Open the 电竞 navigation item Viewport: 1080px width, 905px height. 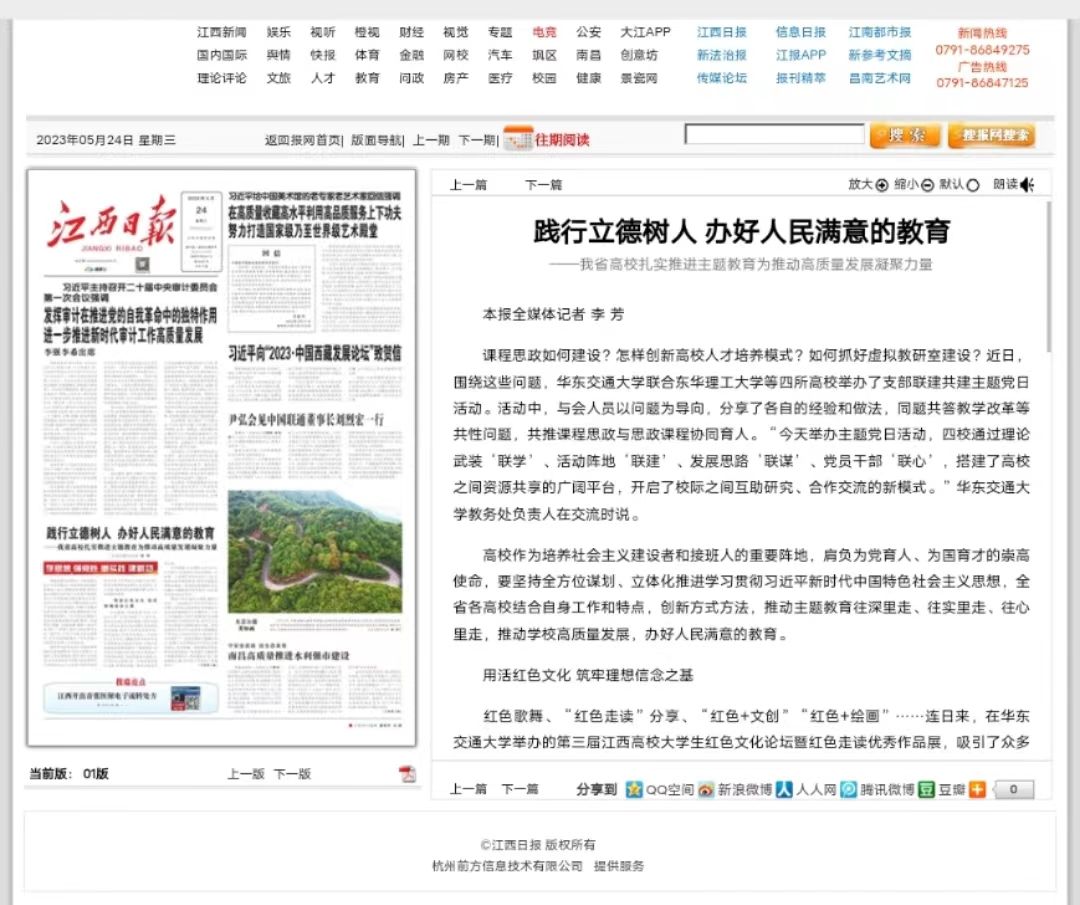[544, 32]
